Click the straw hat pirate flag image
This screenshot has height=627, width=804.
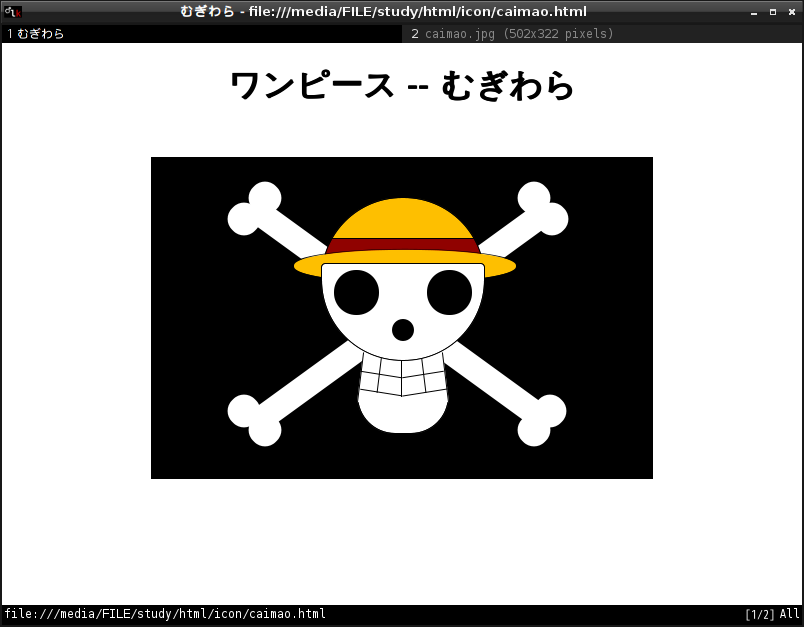401,318
